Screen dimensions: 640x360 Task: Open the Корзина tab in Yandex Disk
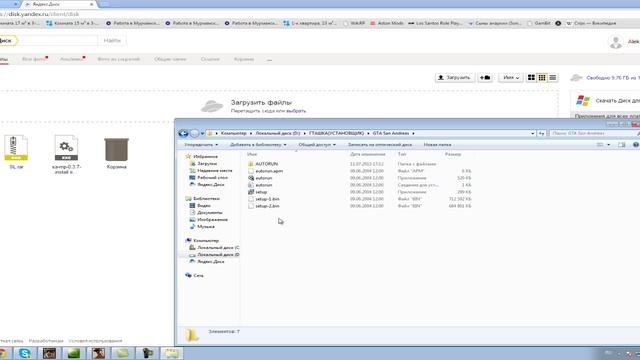(244, 59)
